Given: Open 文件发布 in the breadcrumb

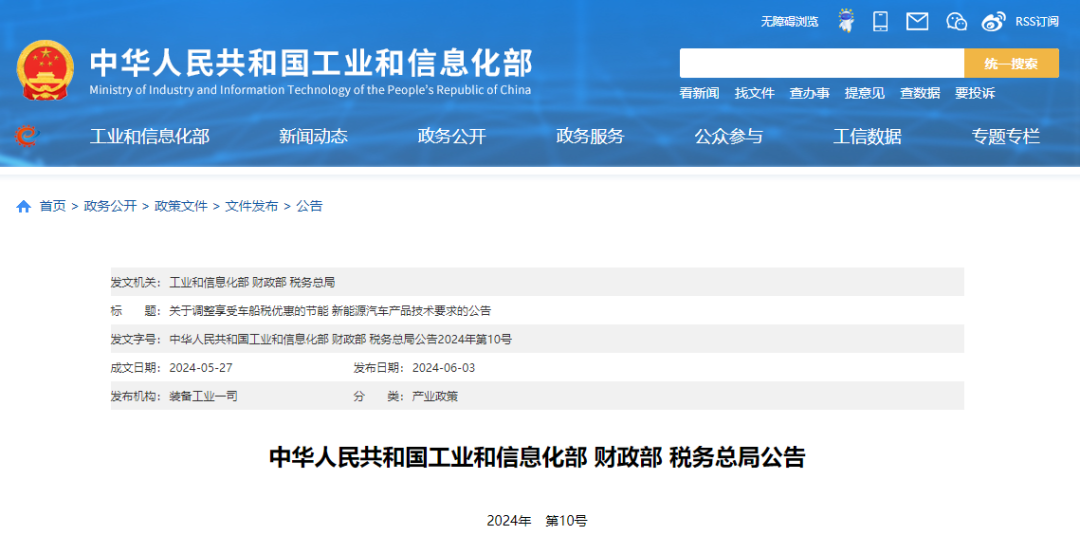Looking at the screenshot, I should coord(251,206).
